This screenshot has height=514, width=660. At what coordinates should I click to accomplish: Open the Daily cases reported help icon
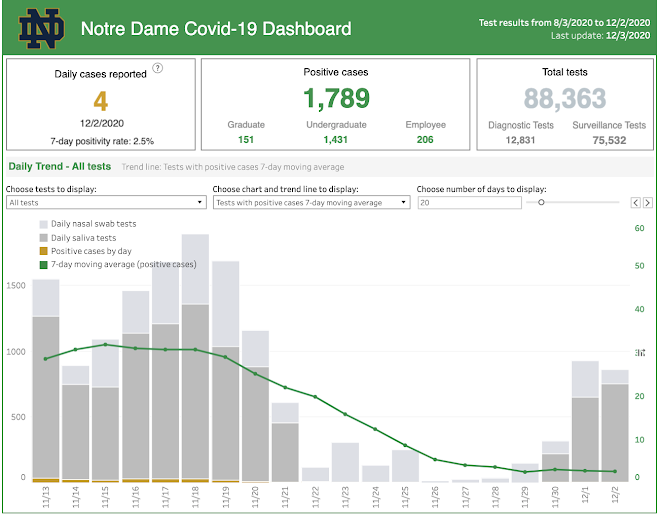point(157,68)
